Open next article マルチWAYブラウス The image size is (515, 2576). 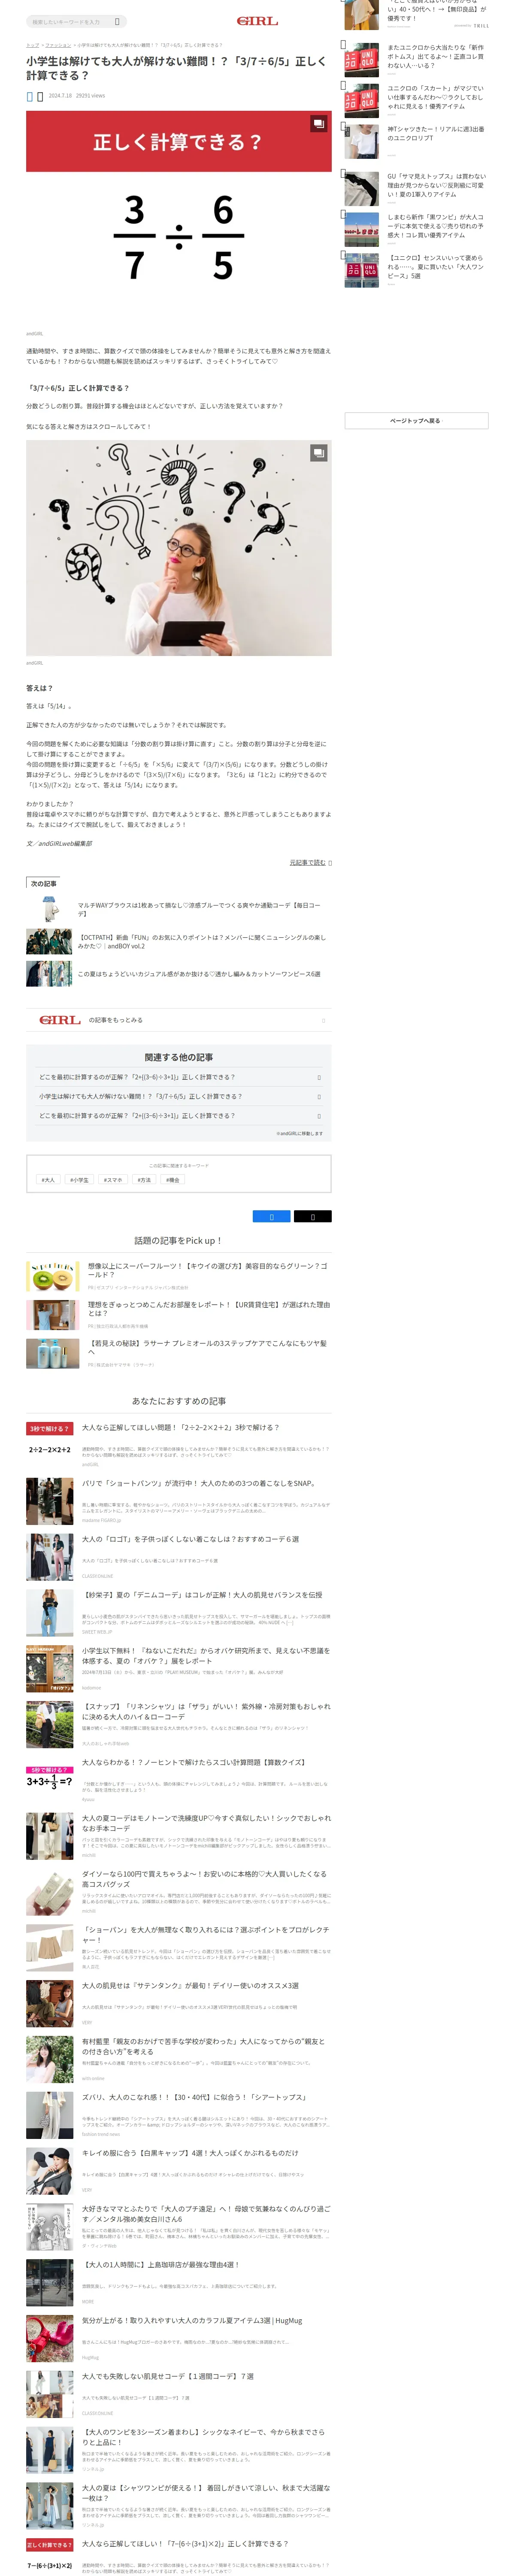tap(199, 909)
